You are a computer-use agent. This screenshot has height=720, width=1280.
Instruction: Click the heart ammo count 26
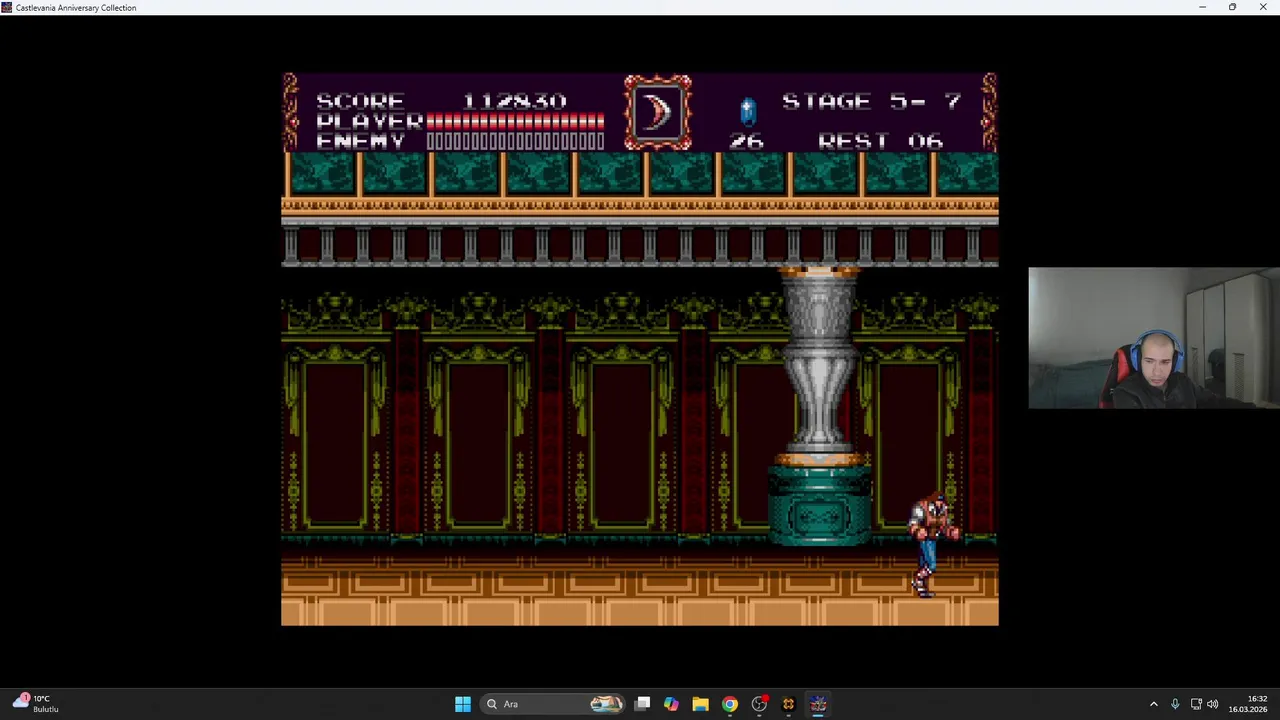point(746,141)
